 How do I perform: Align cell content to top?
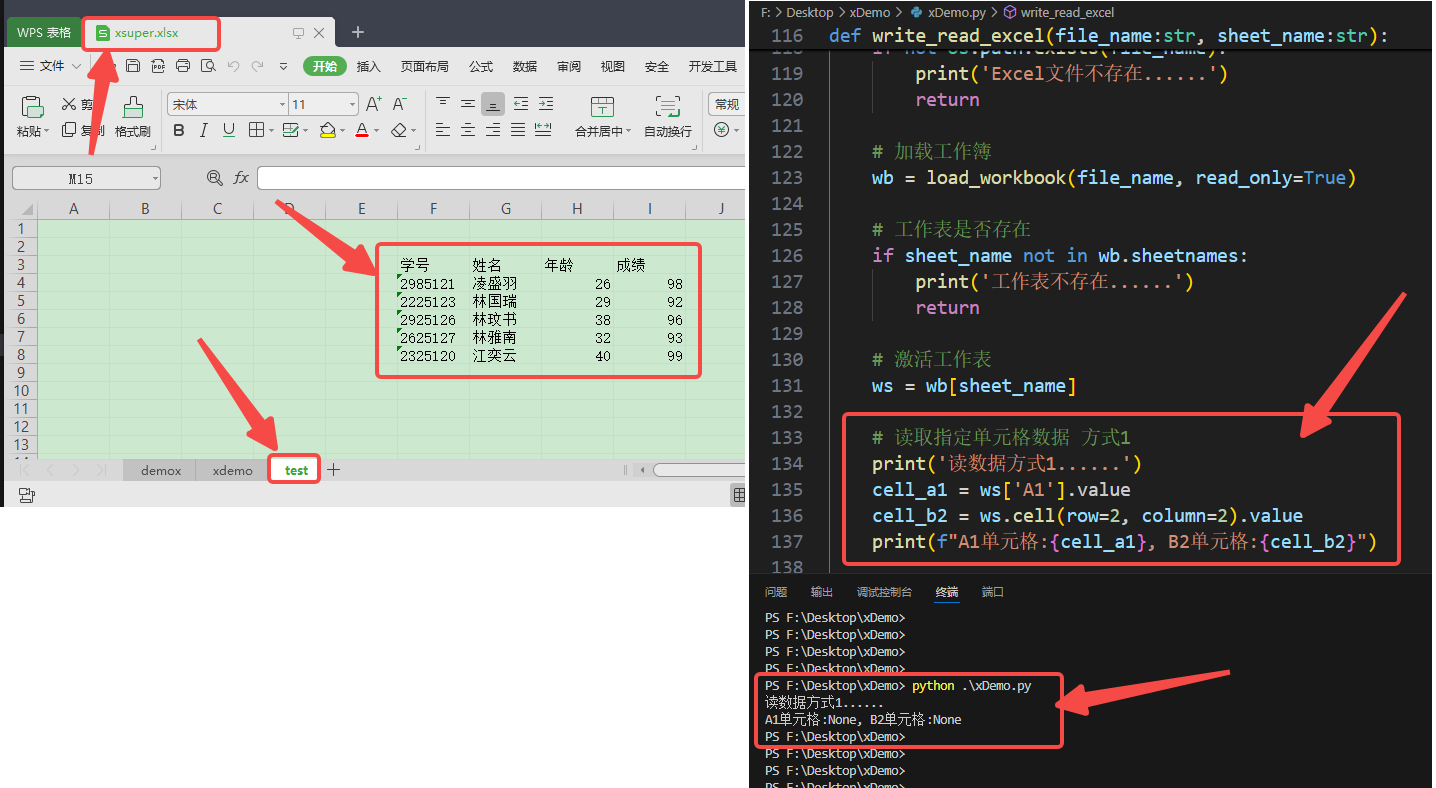(442, 104)
